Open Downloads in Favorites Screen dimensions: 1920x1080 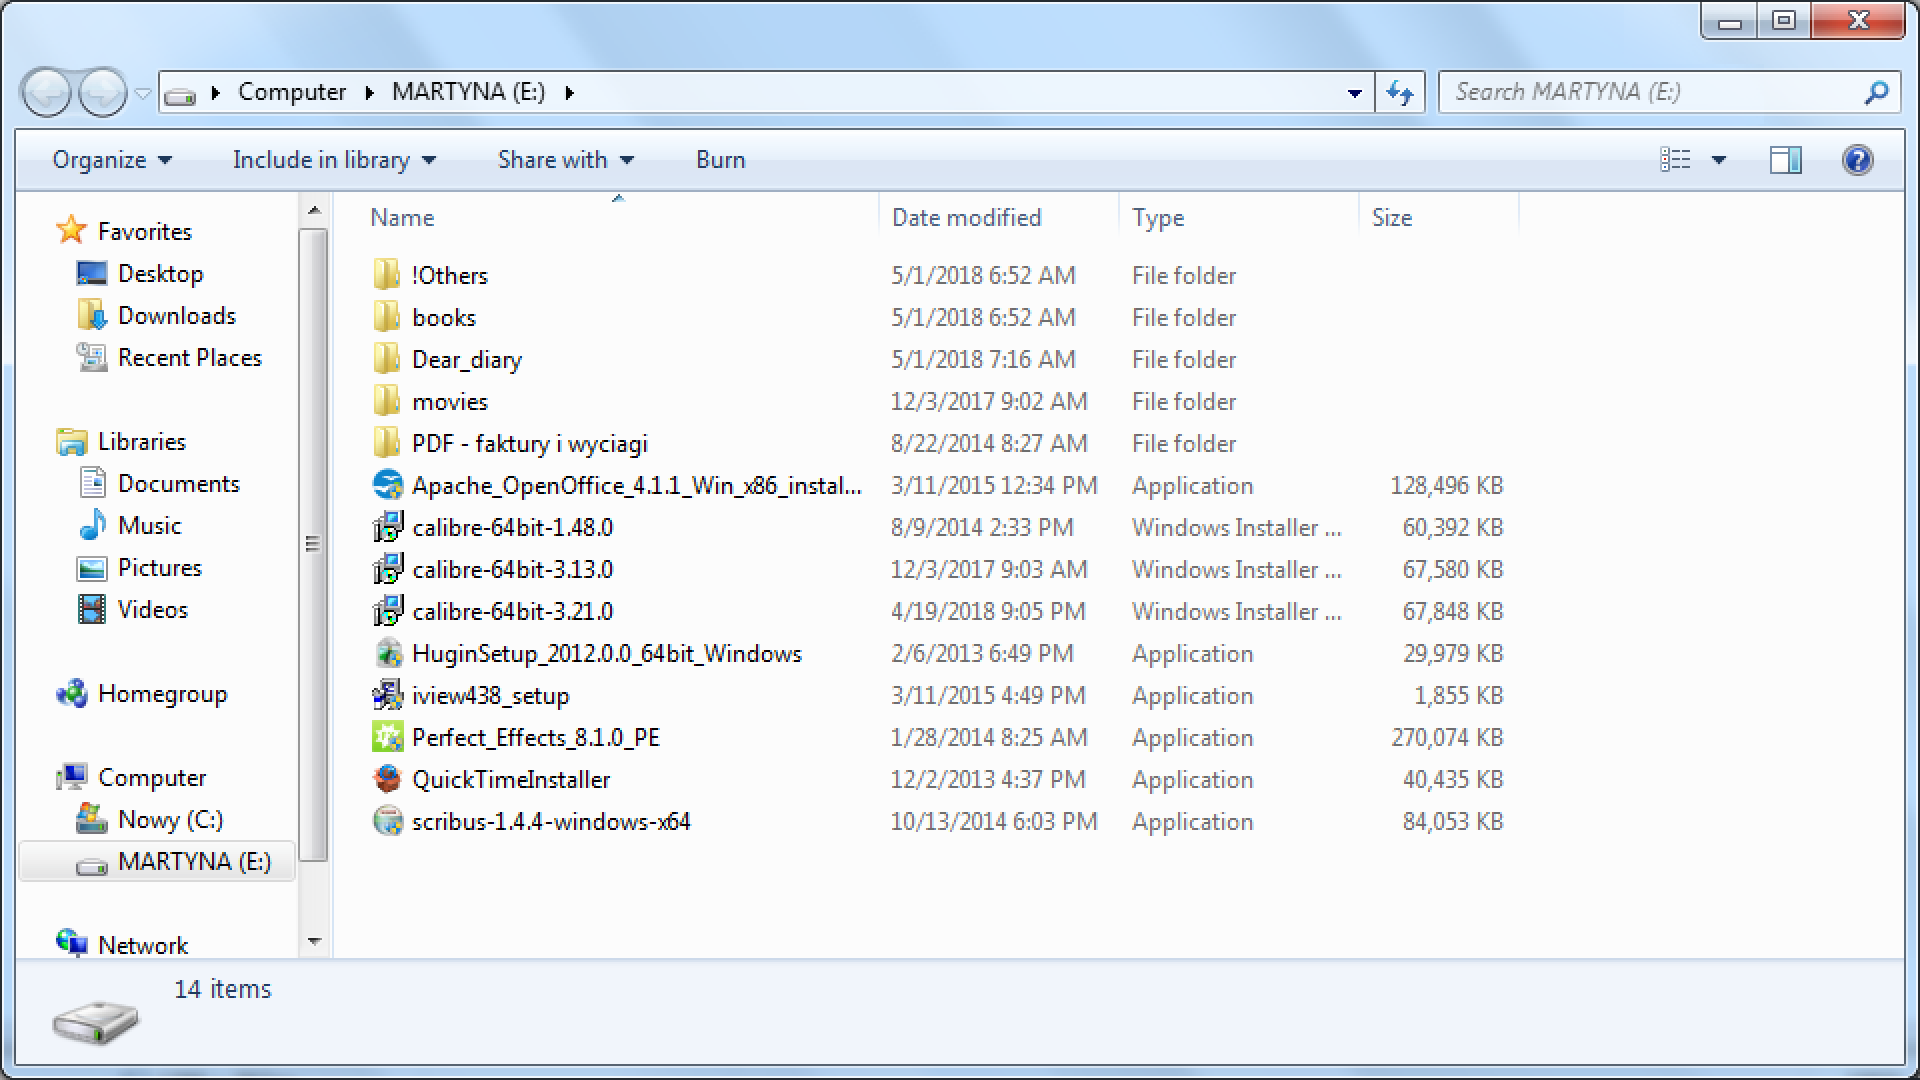[x=176, y=315]
